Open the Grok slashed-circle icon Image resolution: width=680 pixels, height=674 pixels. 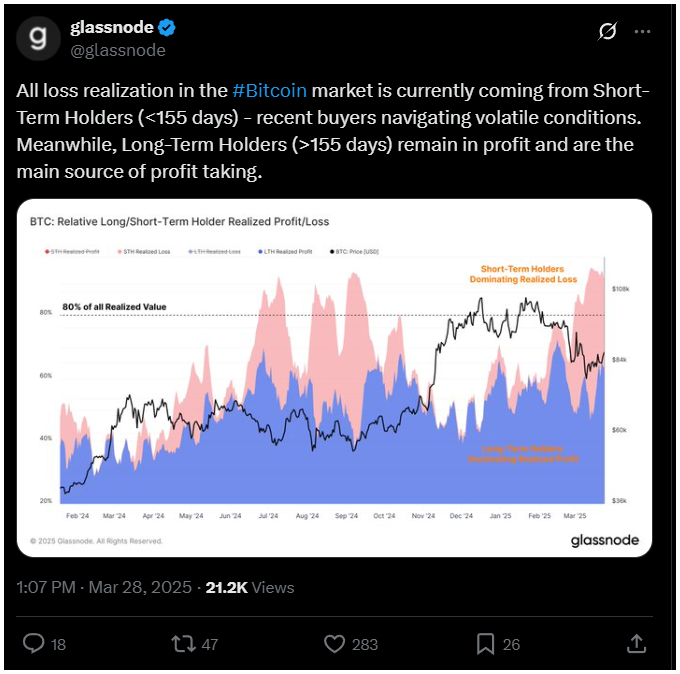click(607, 31)
